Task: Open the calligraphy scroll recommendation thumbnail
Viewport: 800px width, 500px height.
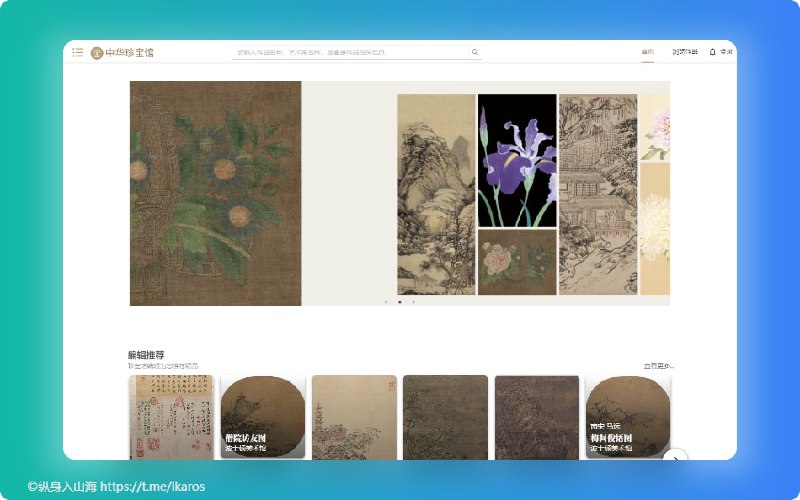Action: (x=171, y=417)
